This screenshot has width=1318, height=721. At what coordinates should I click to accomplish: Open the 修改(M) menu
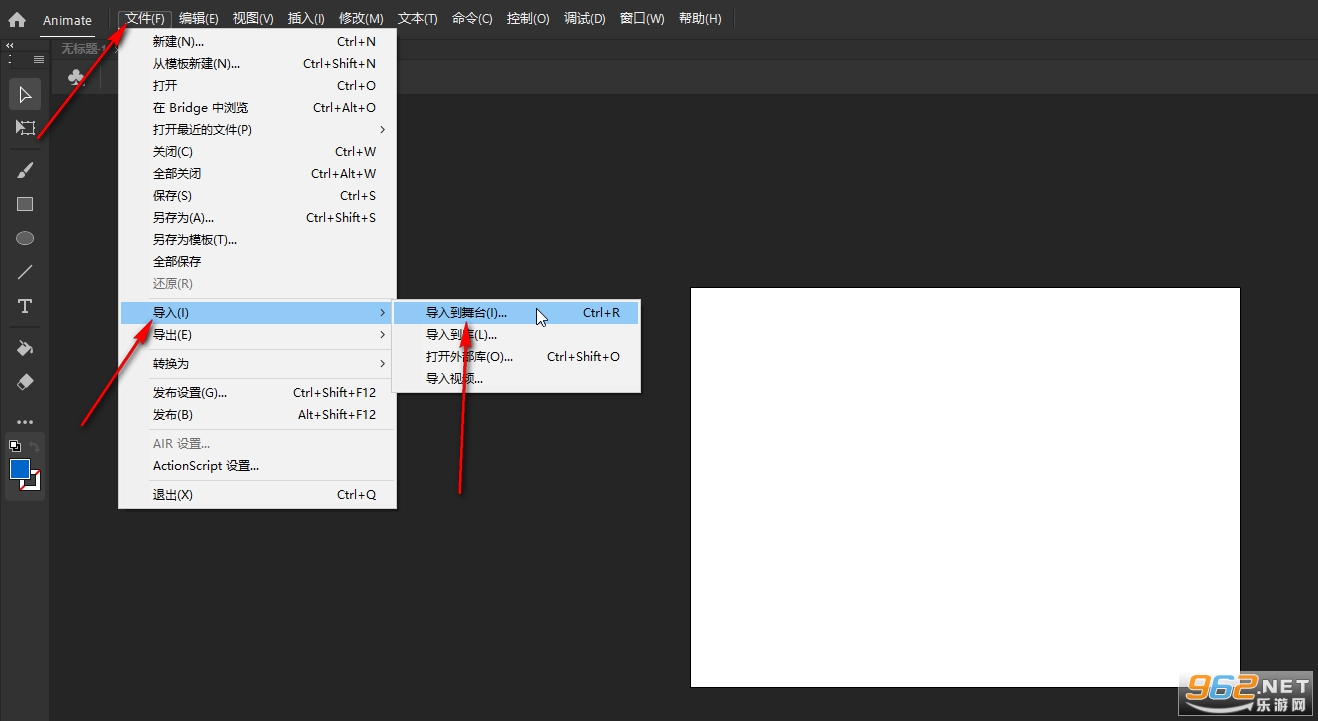pyautogui.click(x=360, y=19)
